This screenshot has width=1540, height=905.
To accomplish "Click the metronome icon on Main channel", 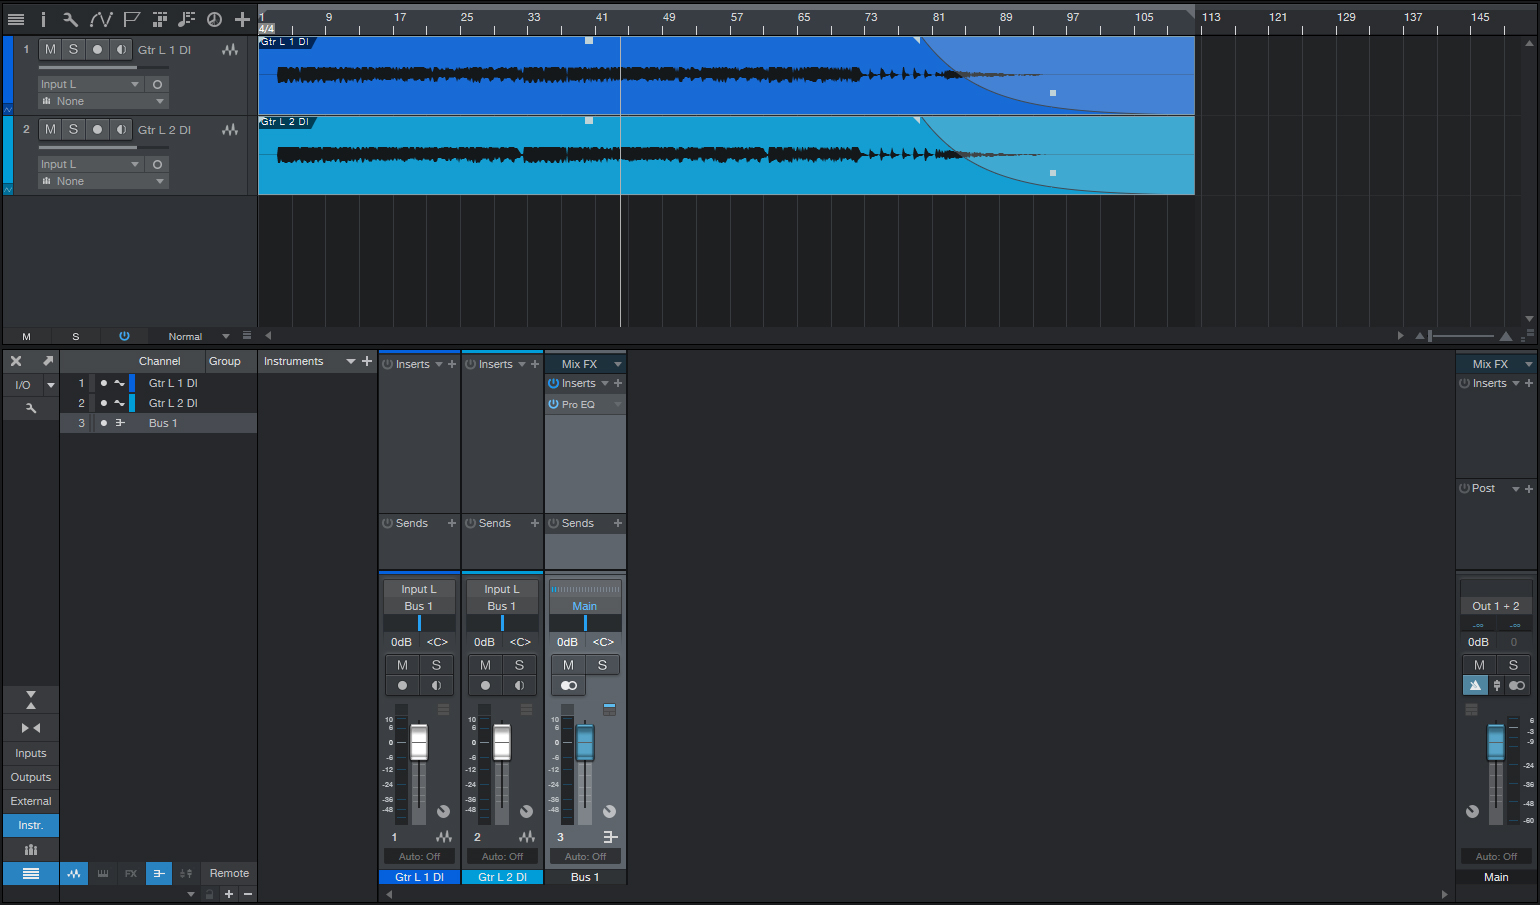I will pos(1475,685).
